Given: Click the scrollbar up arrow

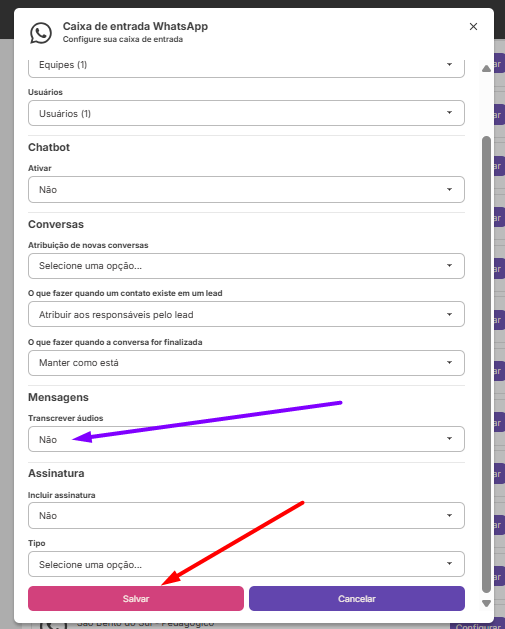Looking at the screenshot, I should pos(486,69).
